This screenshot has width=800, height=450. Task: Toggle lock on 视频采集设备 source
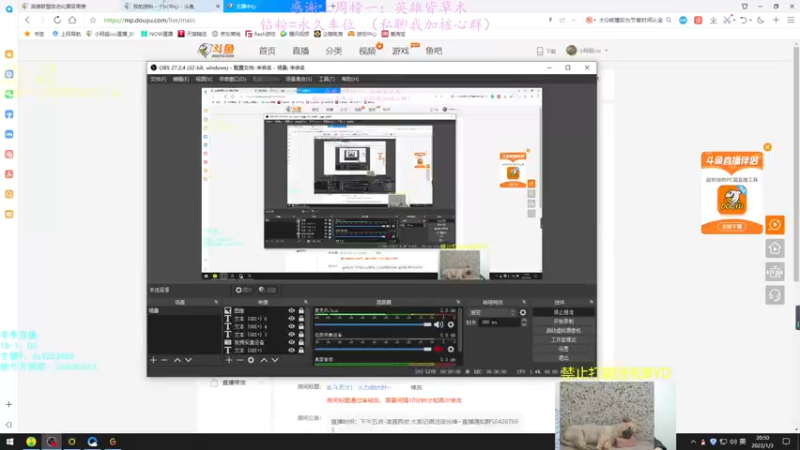[301, 342]
